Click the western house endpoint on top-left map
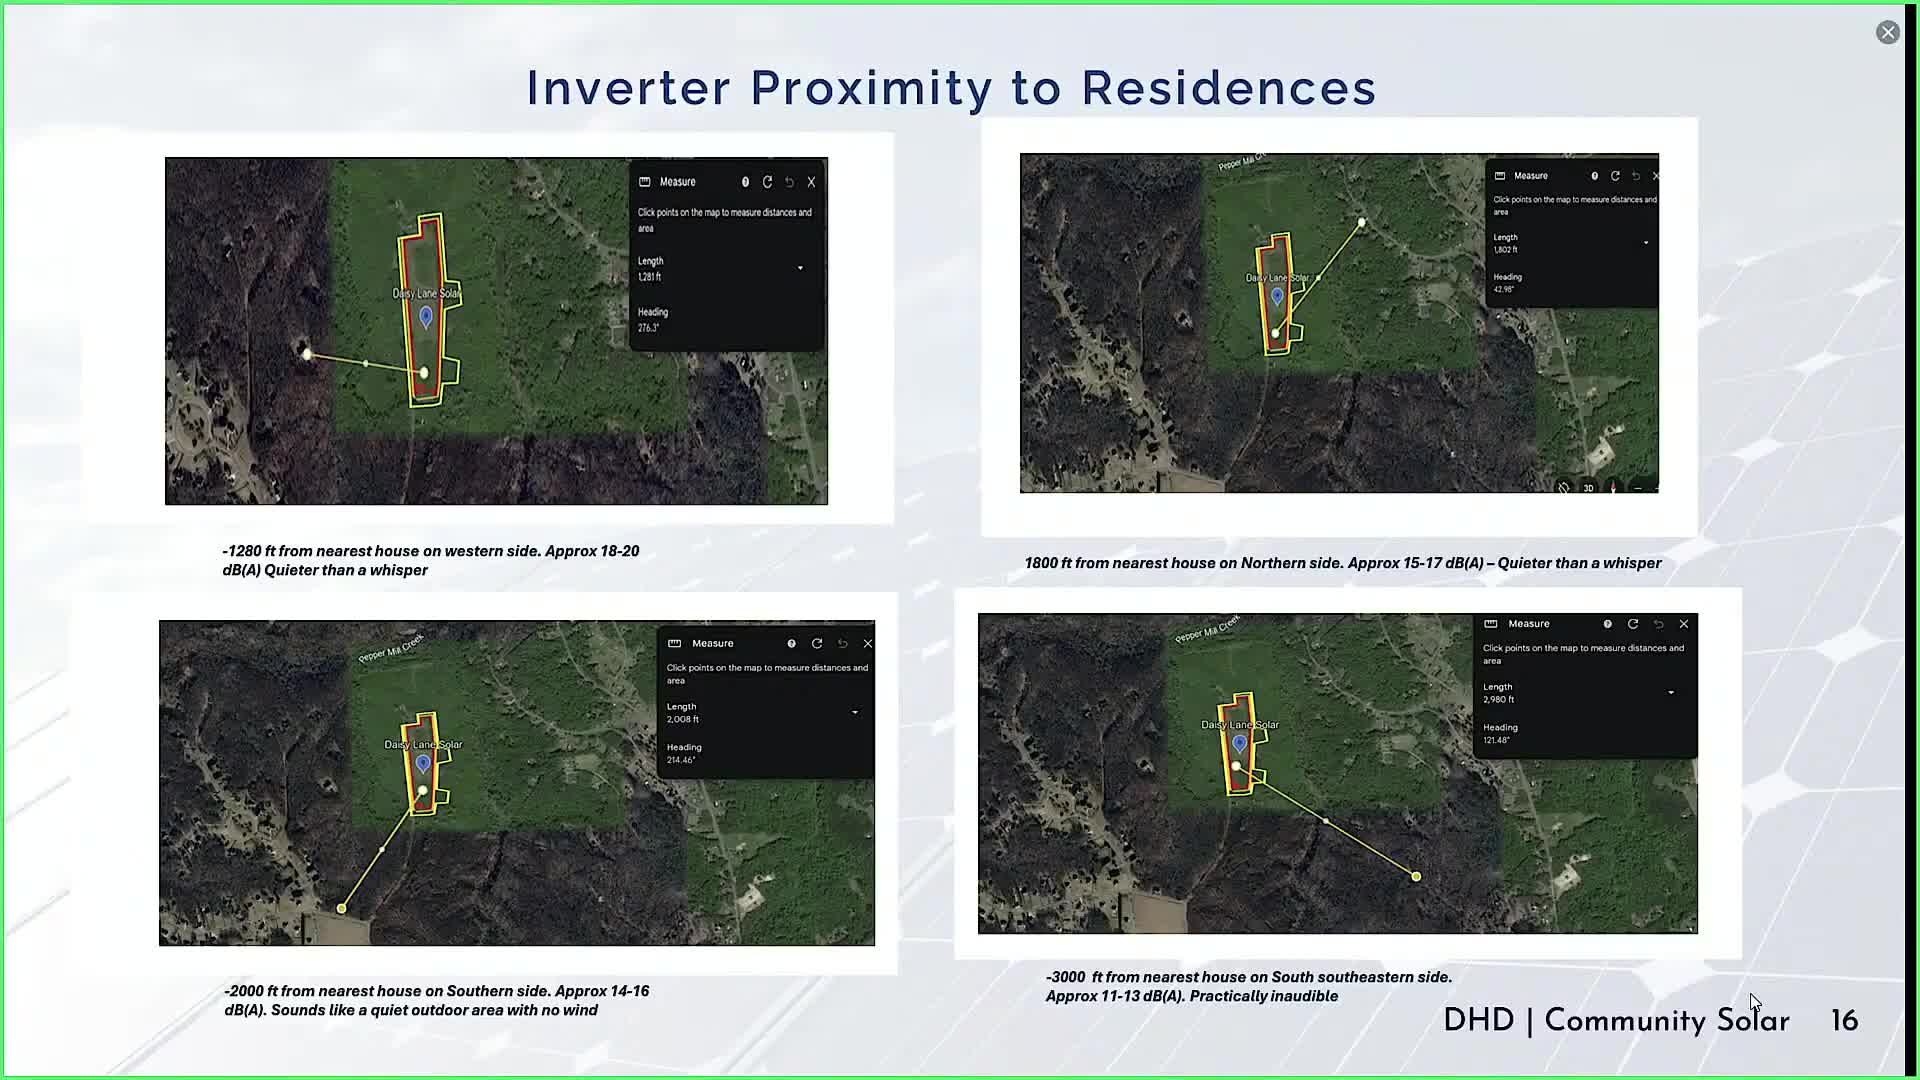Screen dimensions: 1920x1080 click(307, 353)
